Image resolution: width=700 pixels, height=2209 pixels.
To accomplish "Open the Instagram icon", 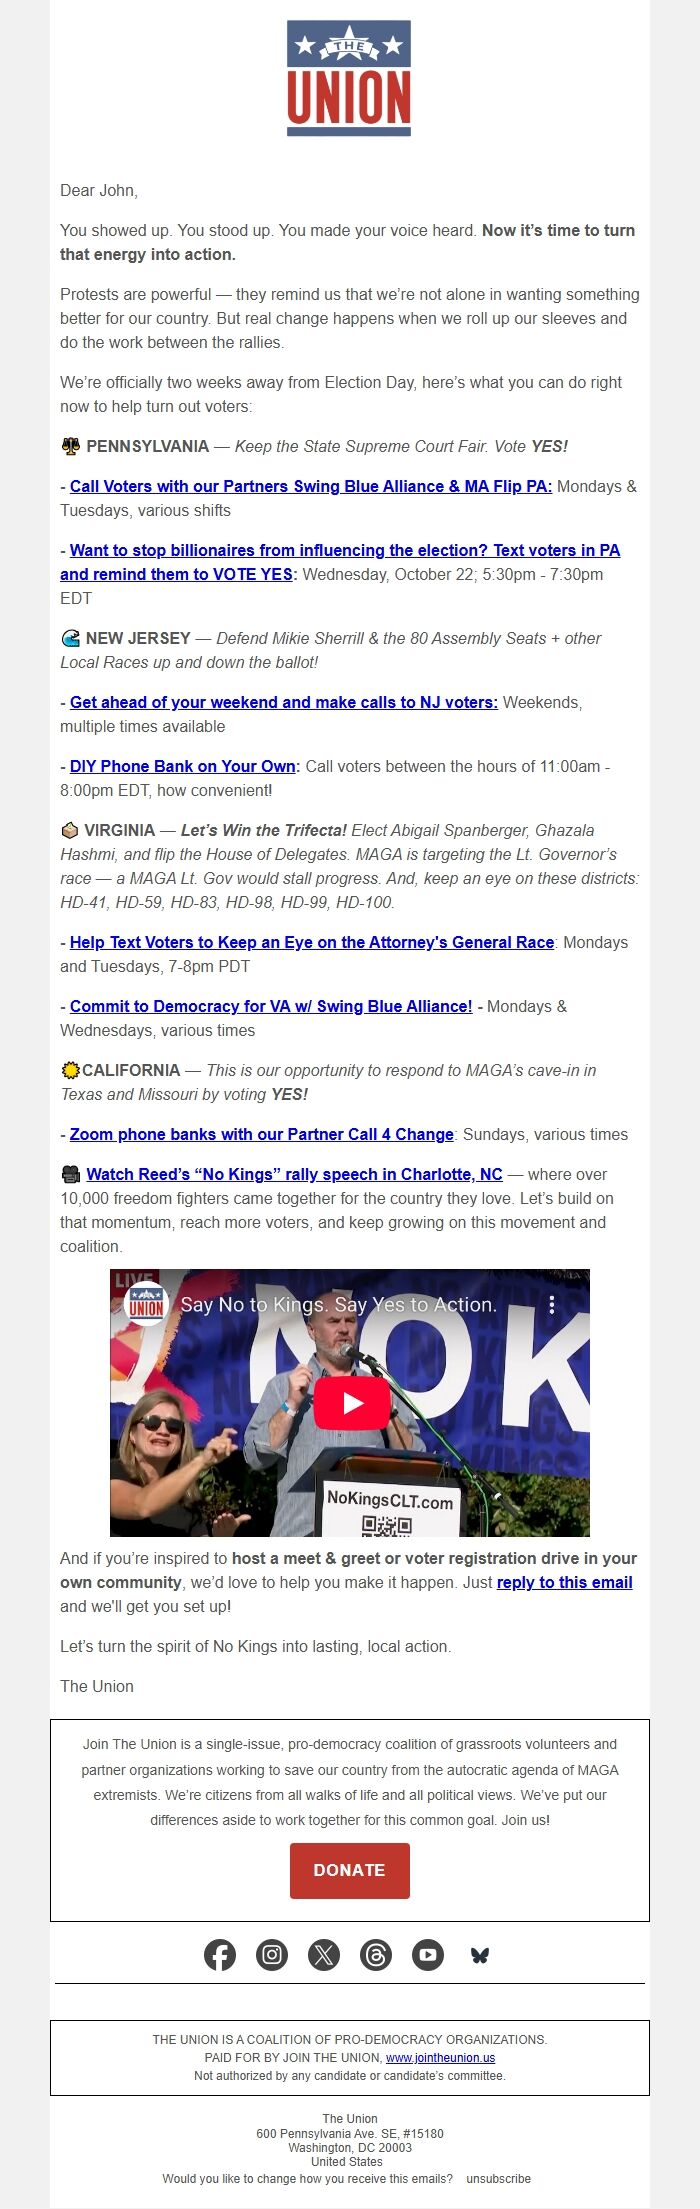I will [x=272, y=1955].
